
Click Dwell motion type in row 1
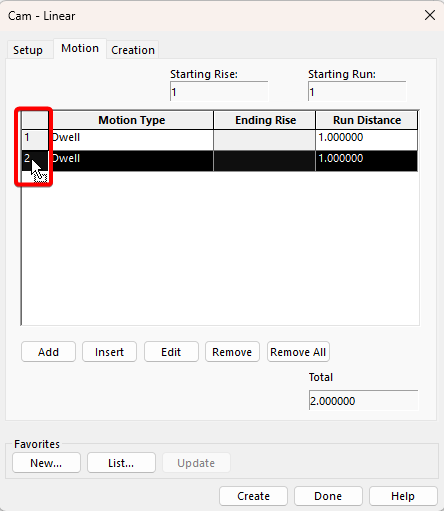(131, 140)
